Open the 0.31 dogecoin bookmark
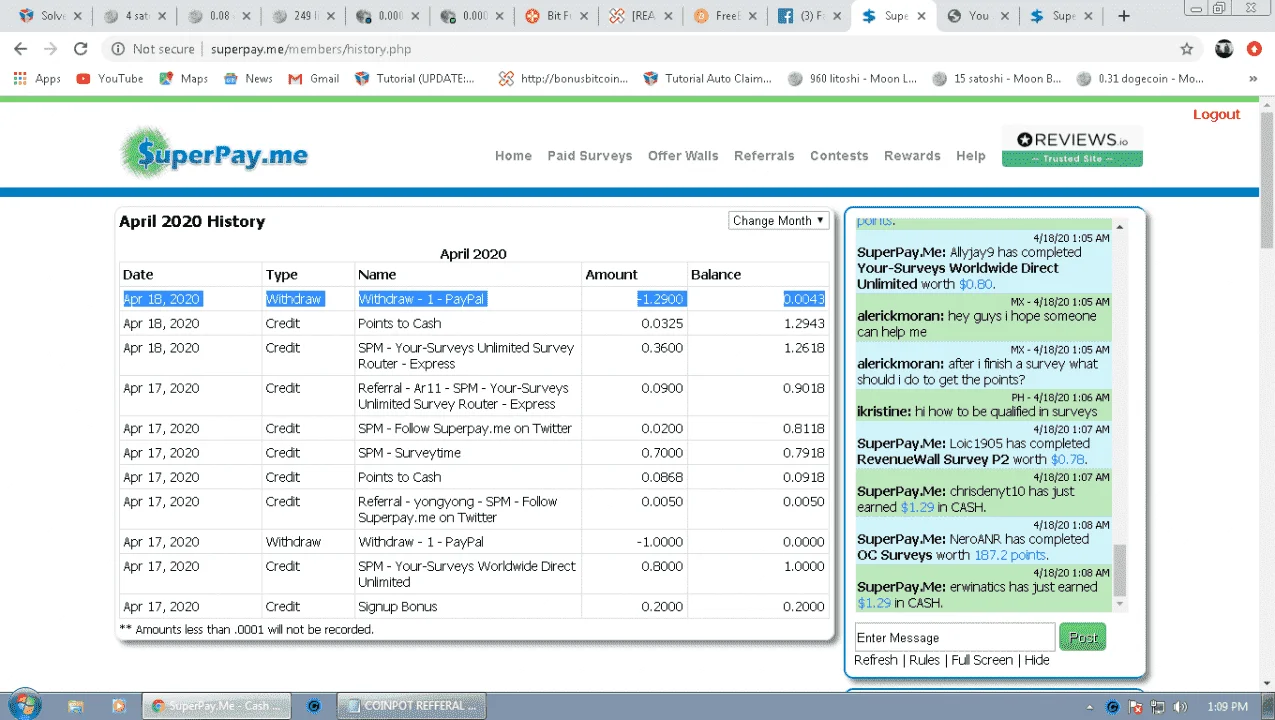Screen dimensions: 1275x720 tap(1141, 78)
